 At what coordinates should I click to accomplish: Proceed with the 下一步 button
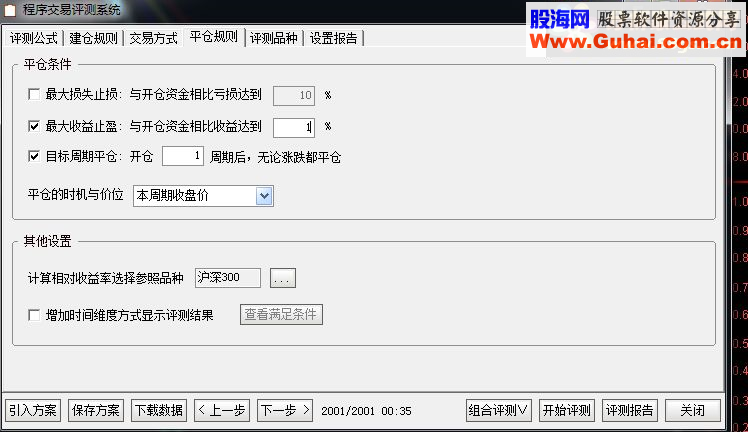pyautogui.click(x=285, y=411)
